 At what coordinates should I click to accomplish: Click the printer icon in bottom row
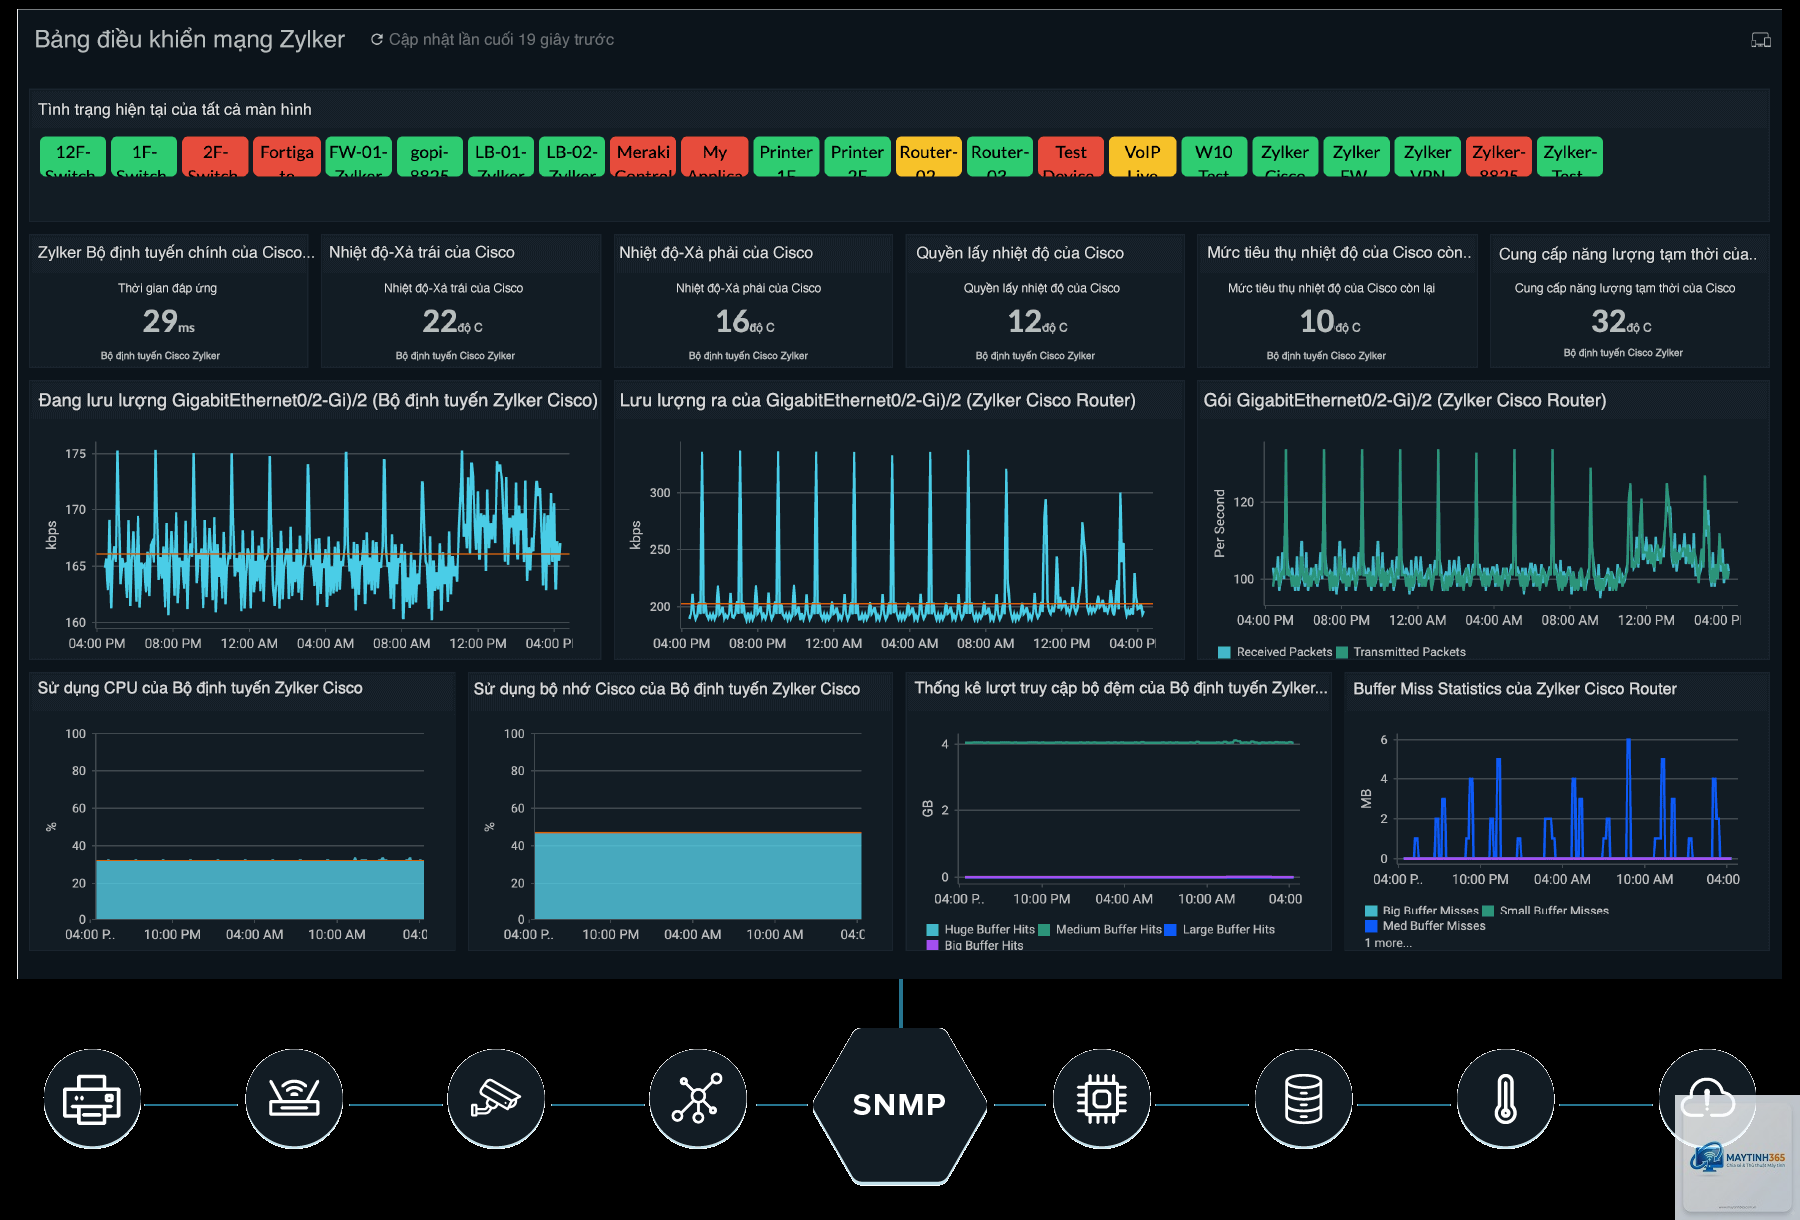coord(92,1099)
